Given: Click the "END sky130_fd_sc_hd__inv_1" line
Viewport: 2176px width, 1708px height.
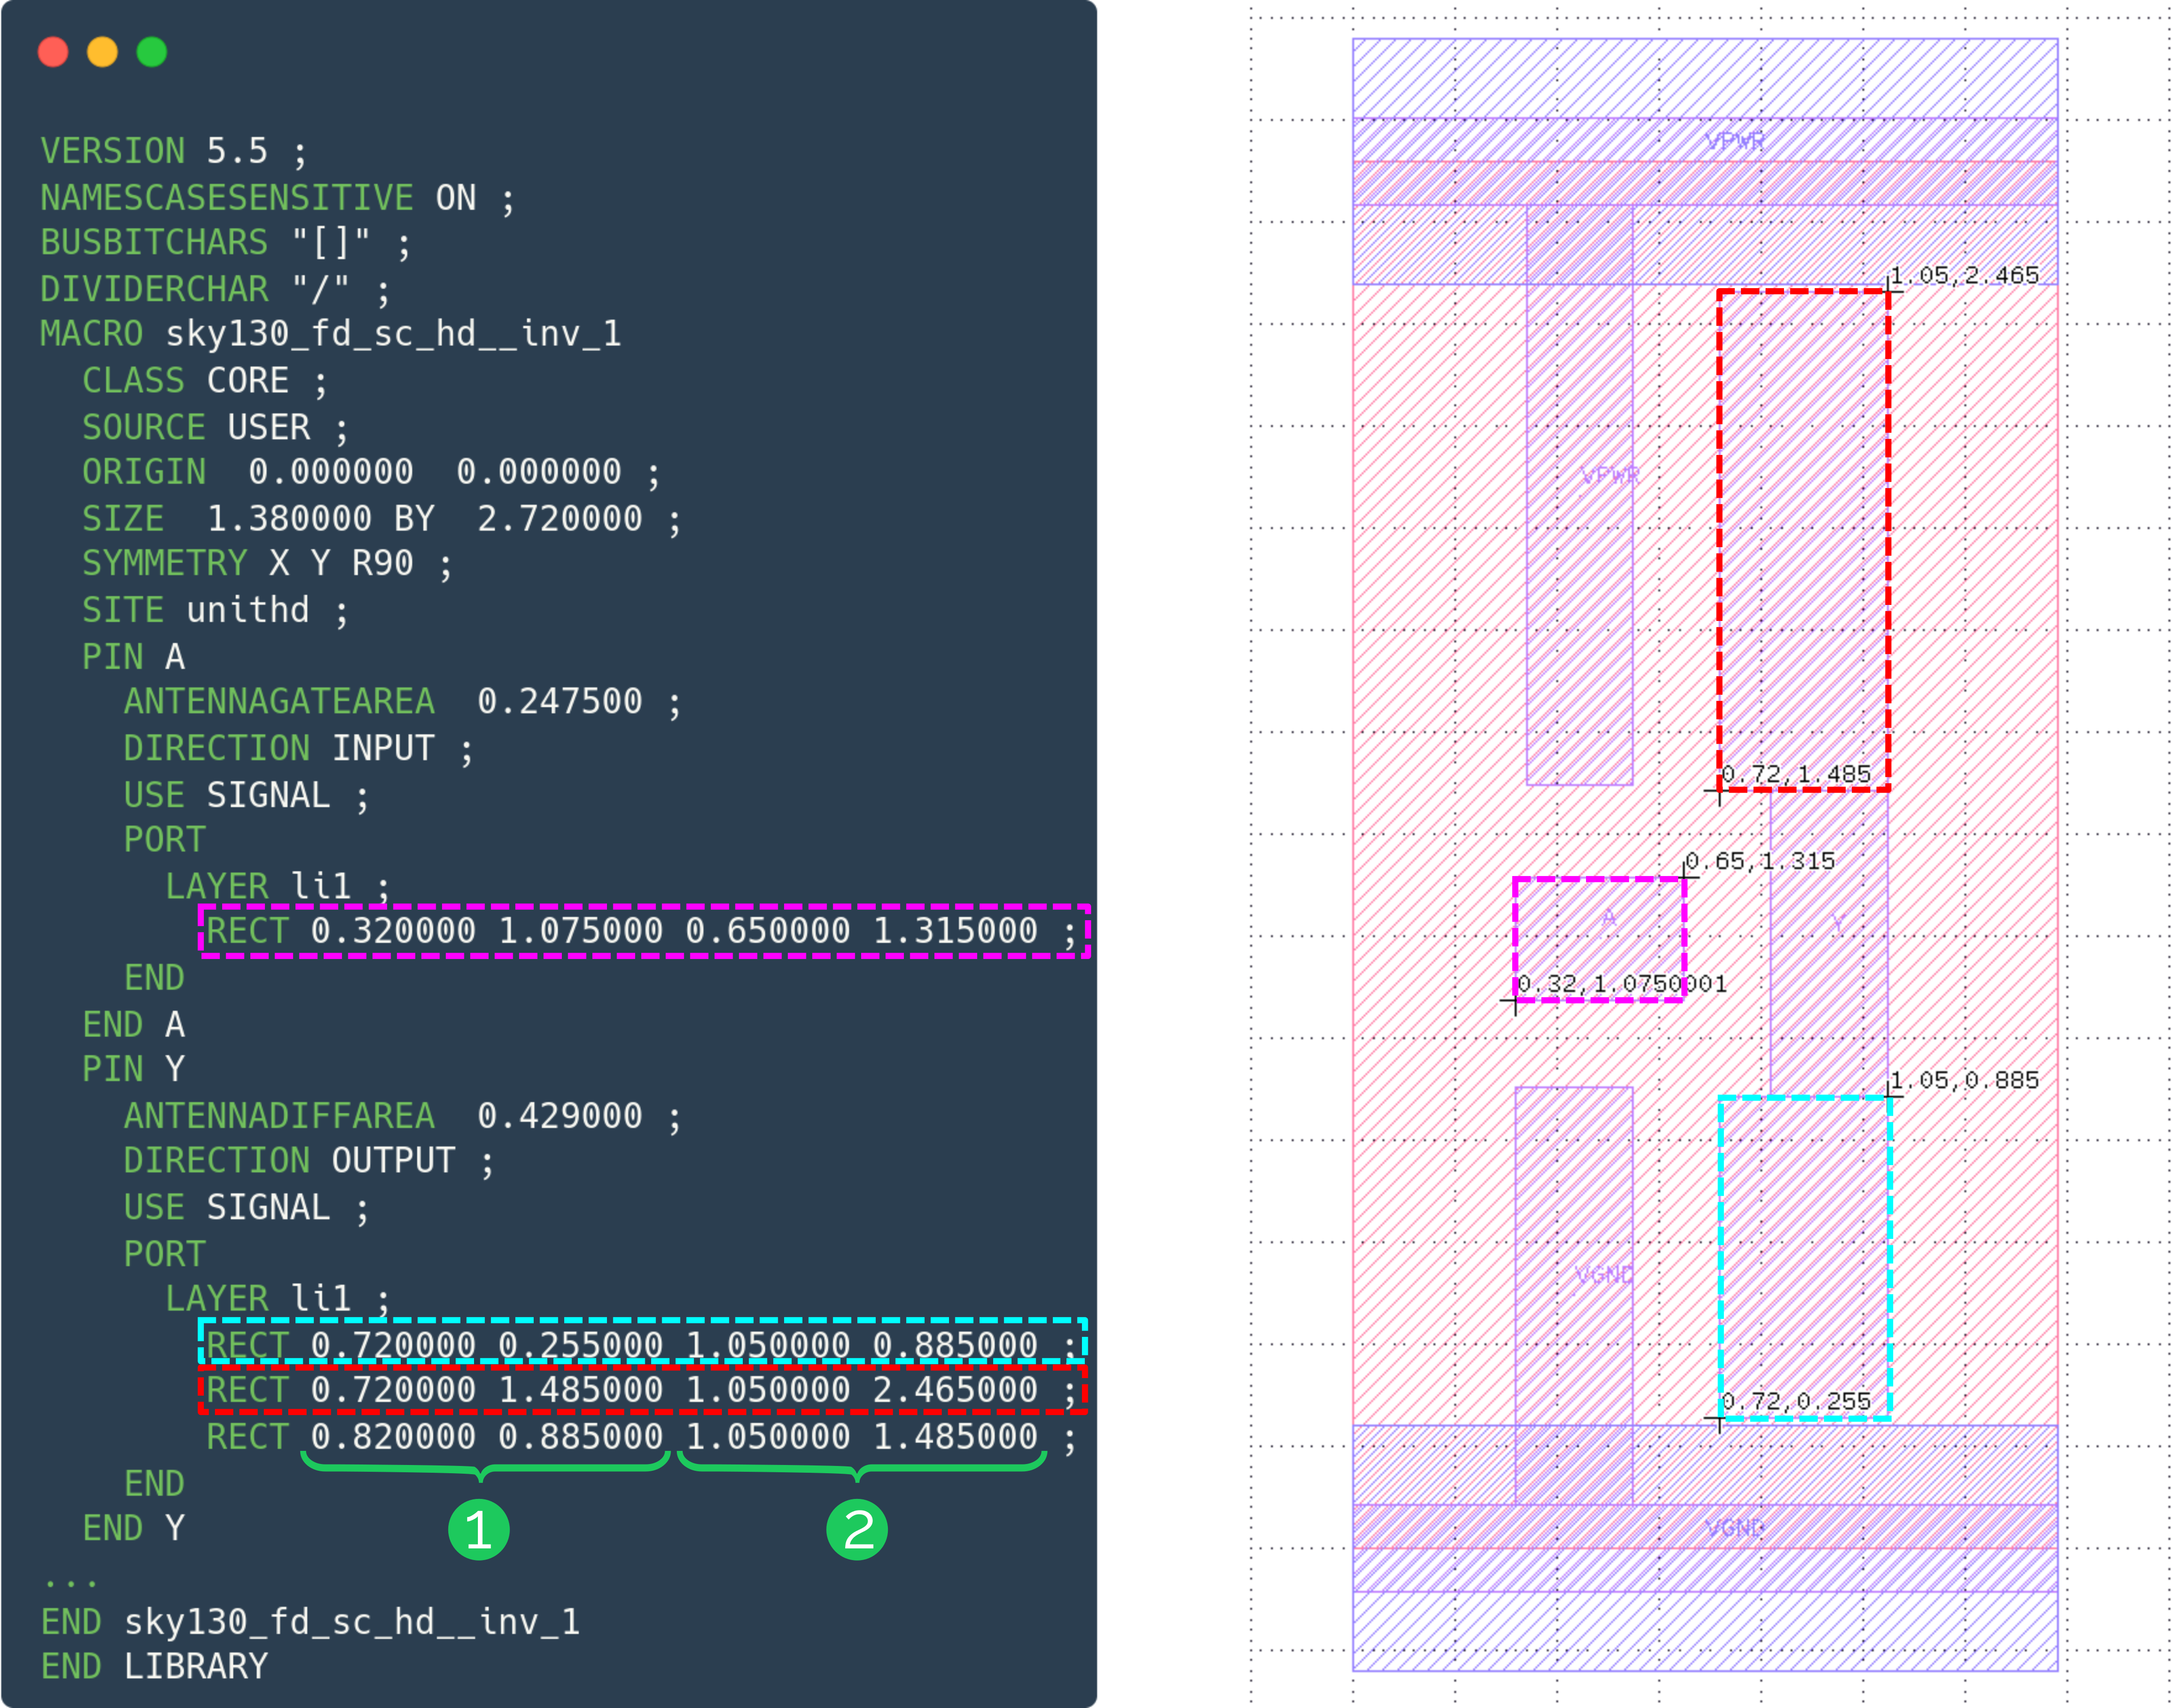Looking at the screenshot, I should tap(310, 1622).
